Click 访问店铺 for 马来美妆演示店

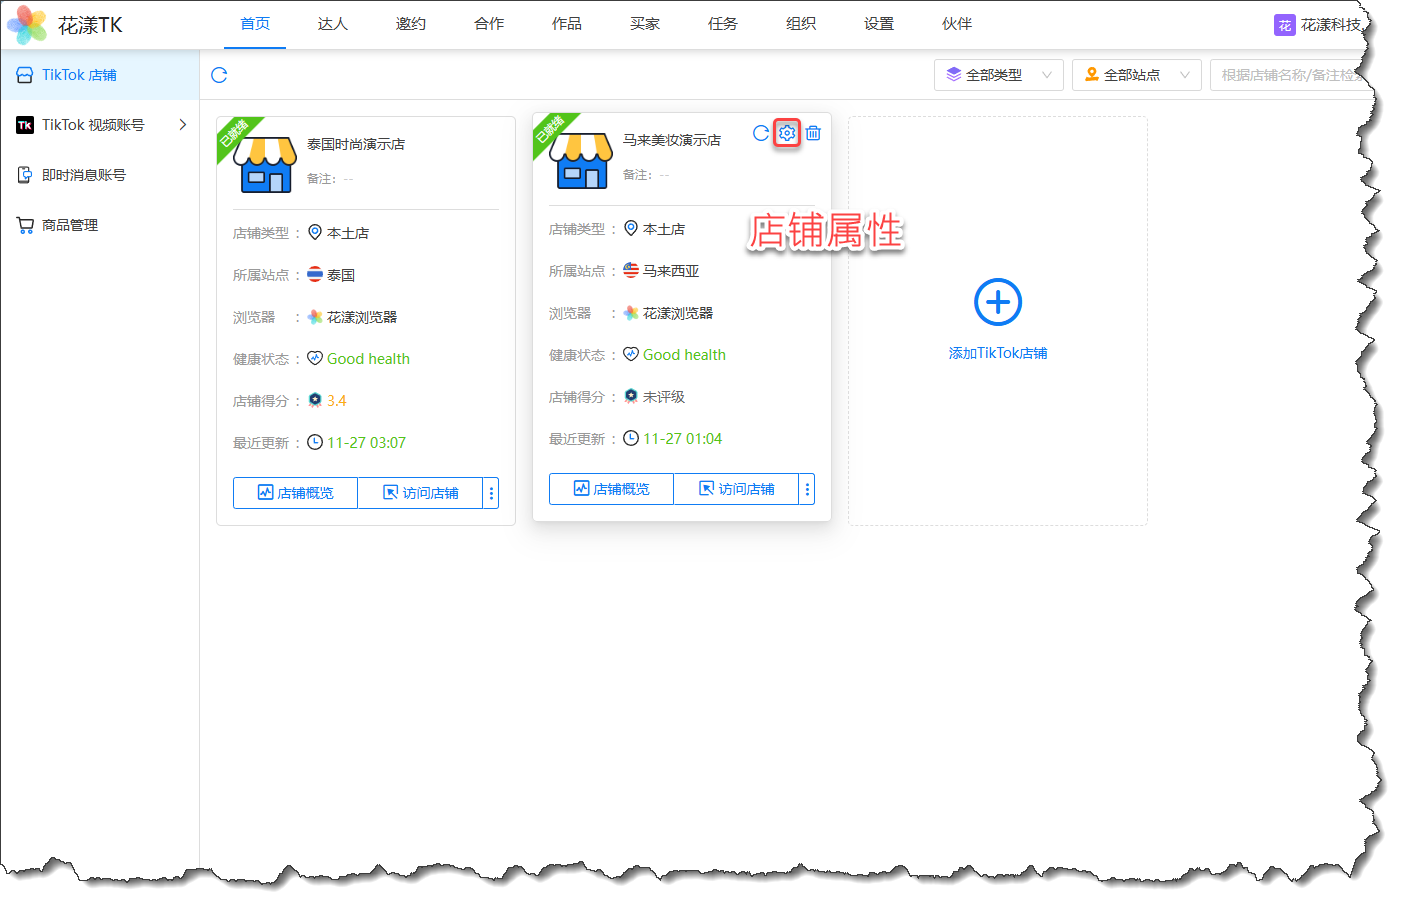(x=736, y=489)
